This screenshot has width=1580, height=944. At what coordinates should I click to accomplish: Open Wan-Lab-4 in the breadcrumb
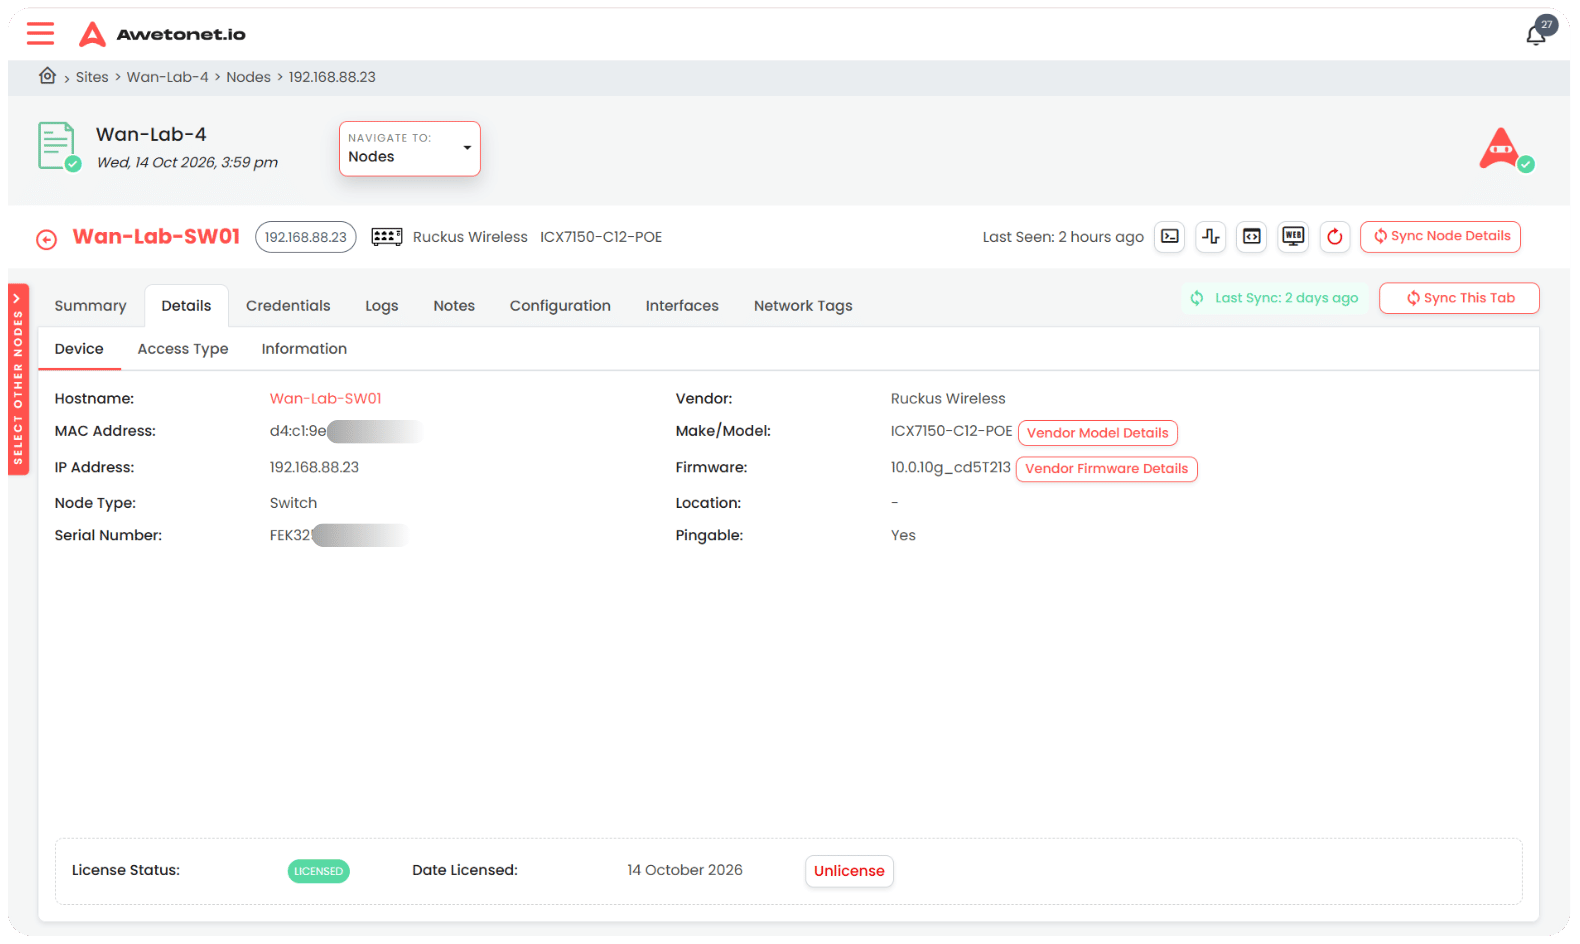click(168, 77)
